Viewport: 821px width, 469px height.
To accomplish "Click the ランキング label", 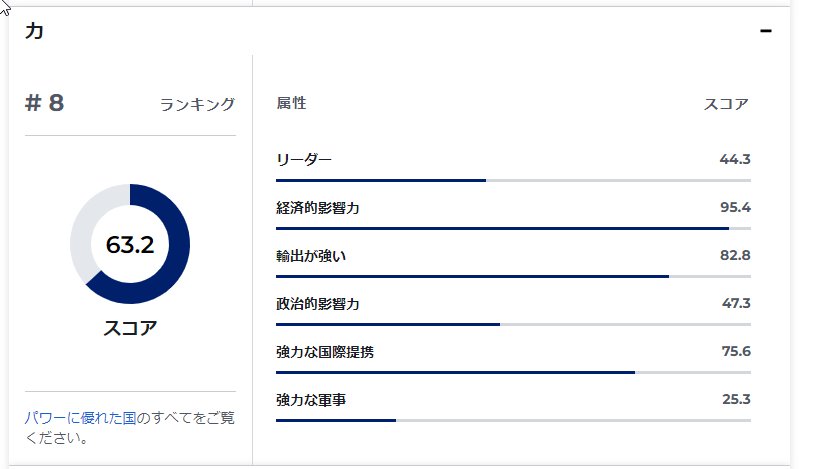I will point(197,104).
